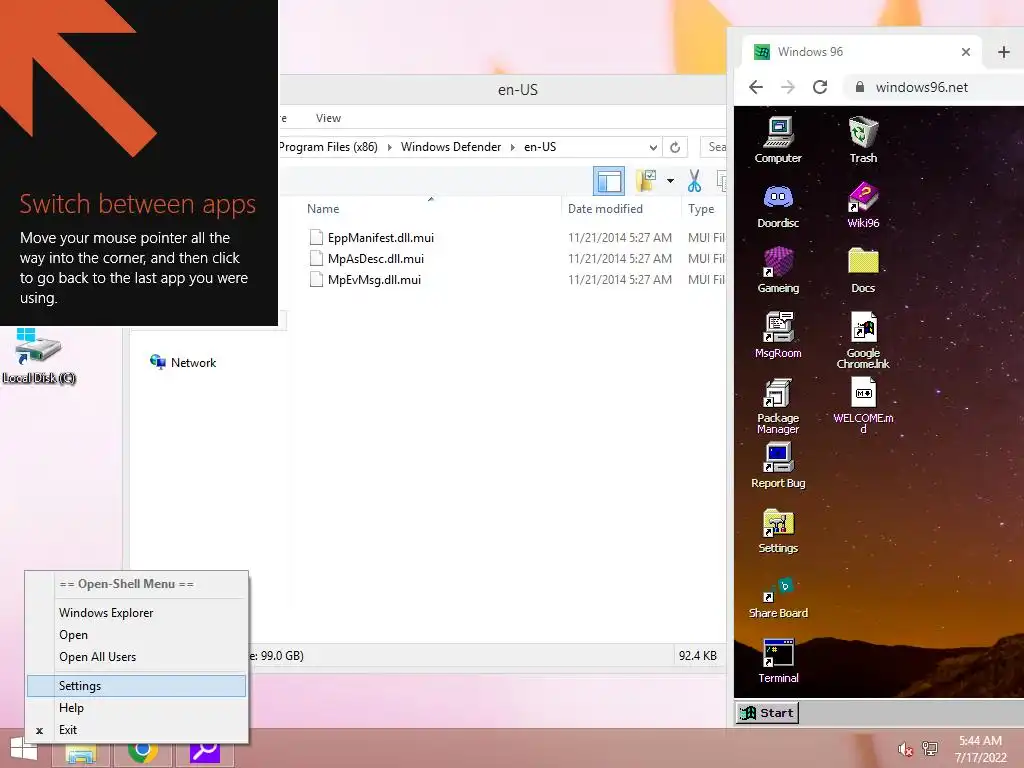This screenshot has width=1024, height=768.
Task: Choose Open in the Open-Shell menu
Action: [136, 635]
